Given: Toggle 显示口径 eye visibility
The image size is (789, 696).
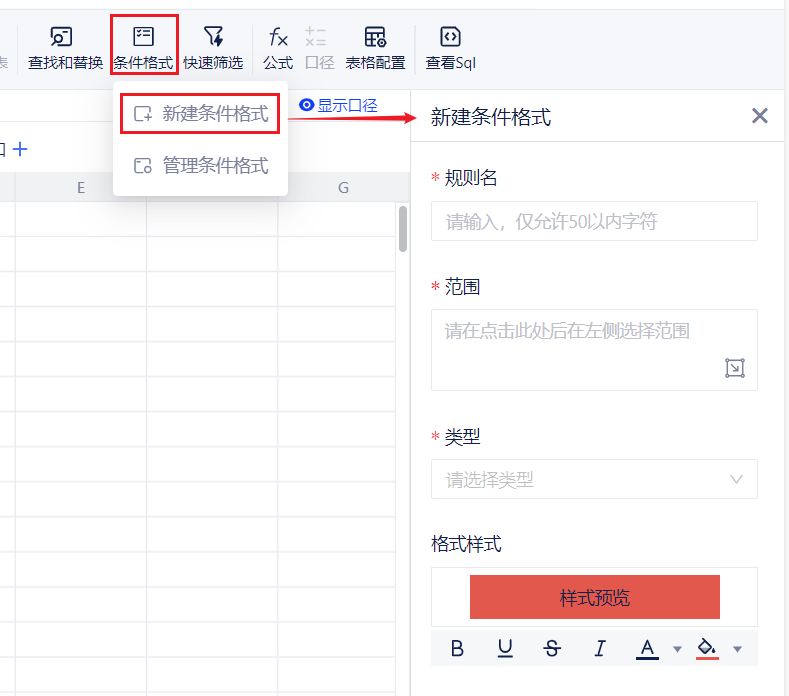Looking at the screenshot, I should [307, 105].
